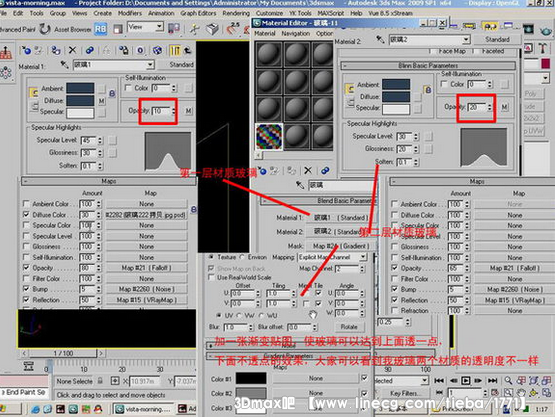555x420 pixels.
Task: Collapse Blinn Basic Parameters rollout
Action: [428, 65]
